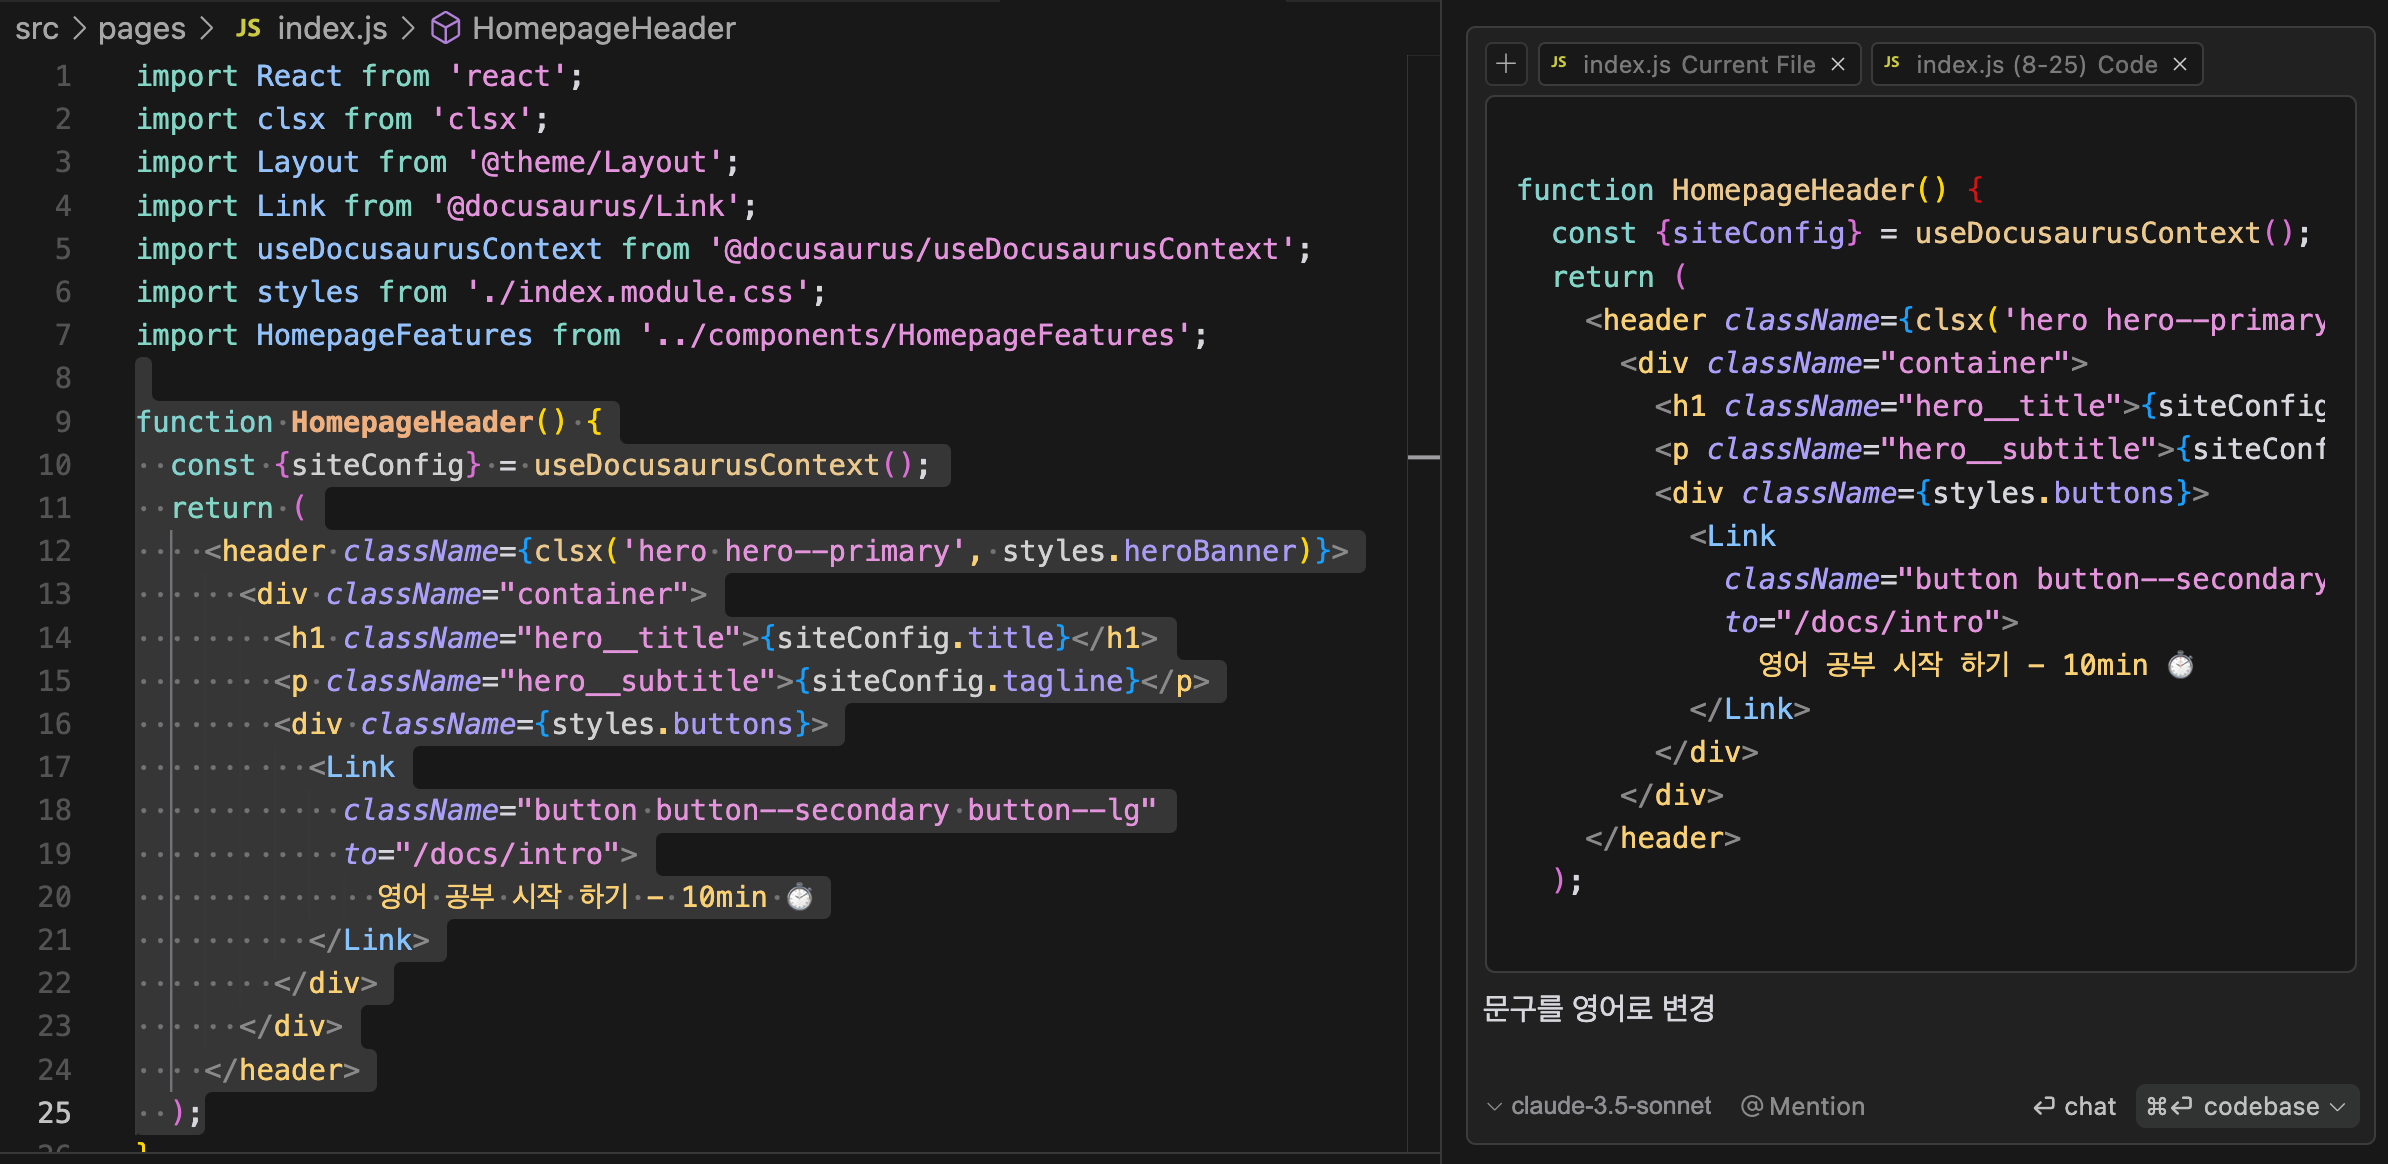Click line number 9 in the gutter

[62, 422]
